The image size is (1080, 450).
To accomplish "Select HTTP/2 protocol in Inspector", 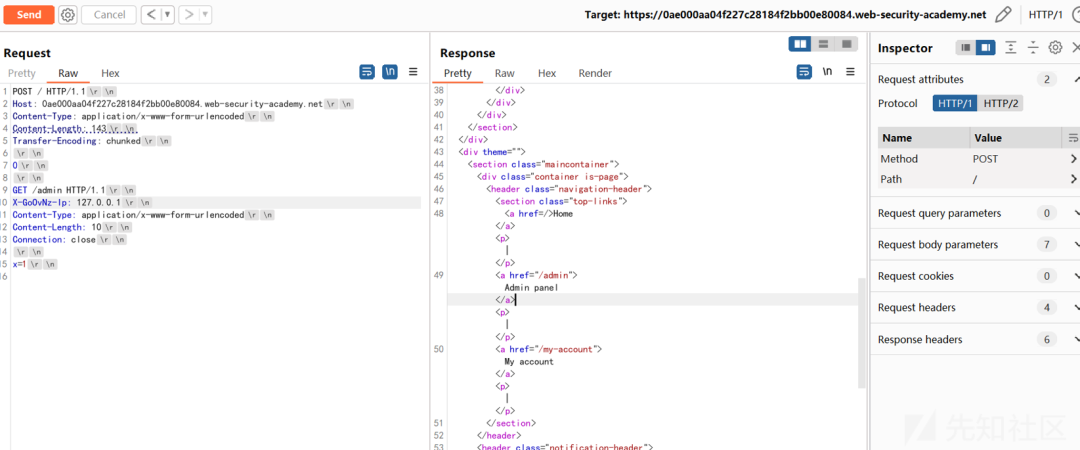I will [1001, 103].
